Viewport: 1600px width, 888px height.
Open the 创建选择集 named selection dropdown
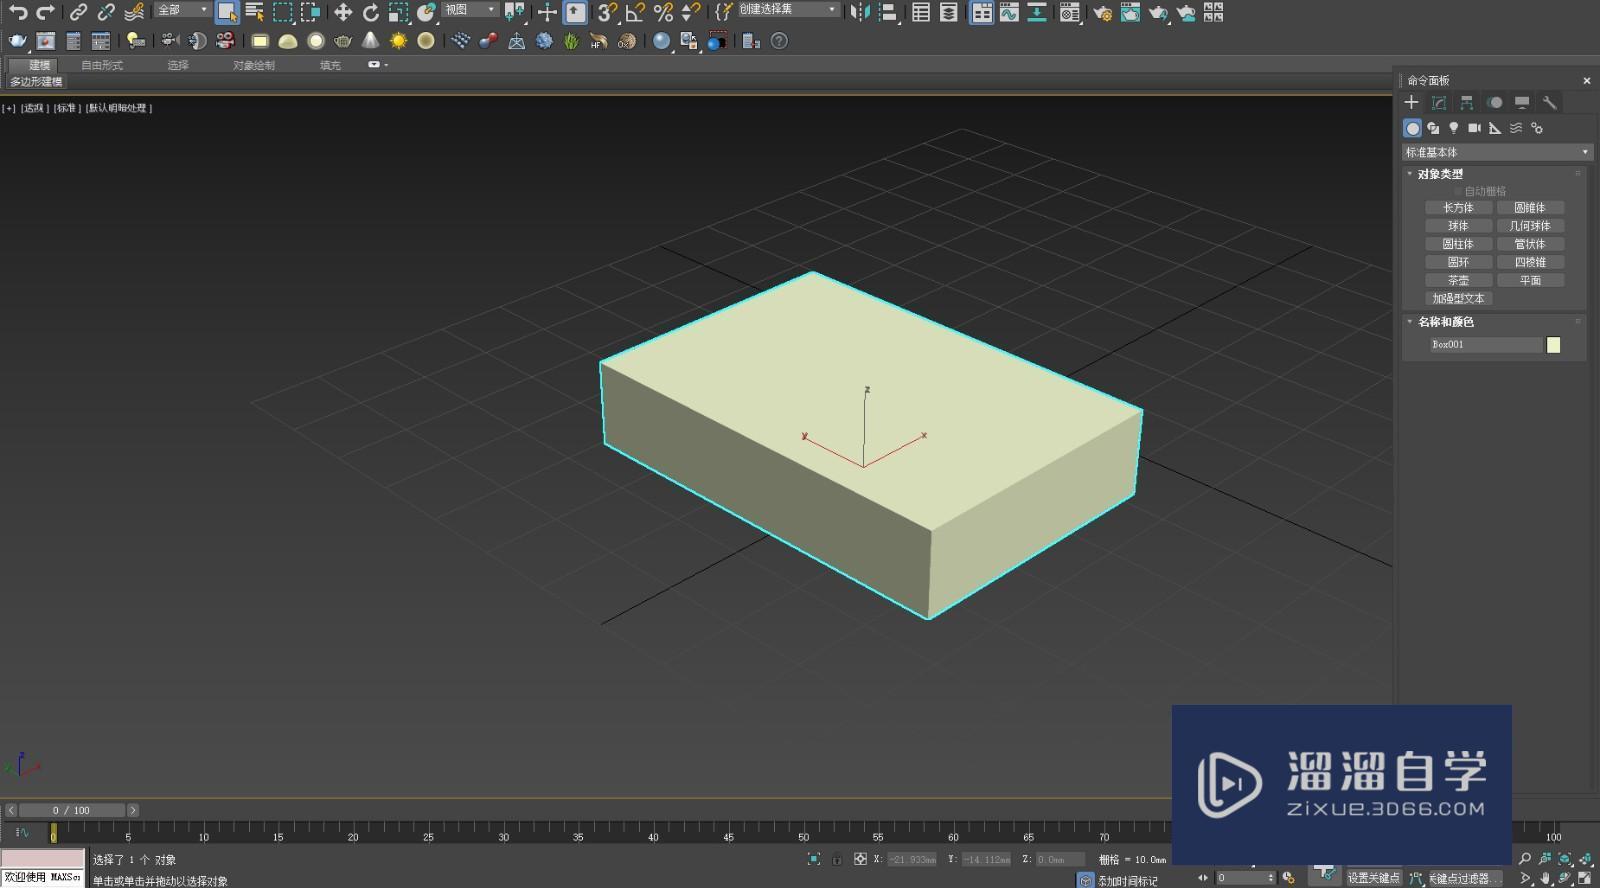pos(788,10)
